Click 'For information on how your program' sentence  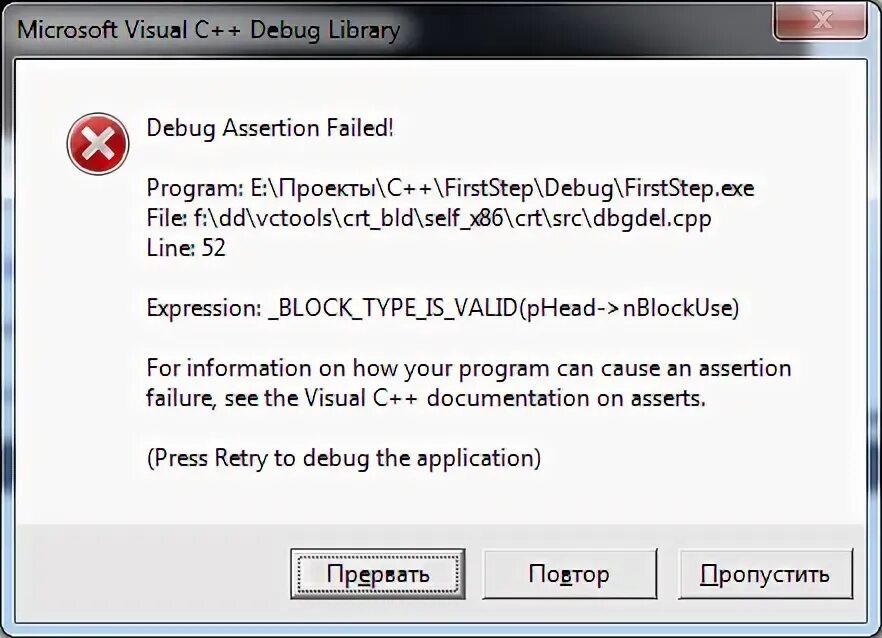coord(468,368)
